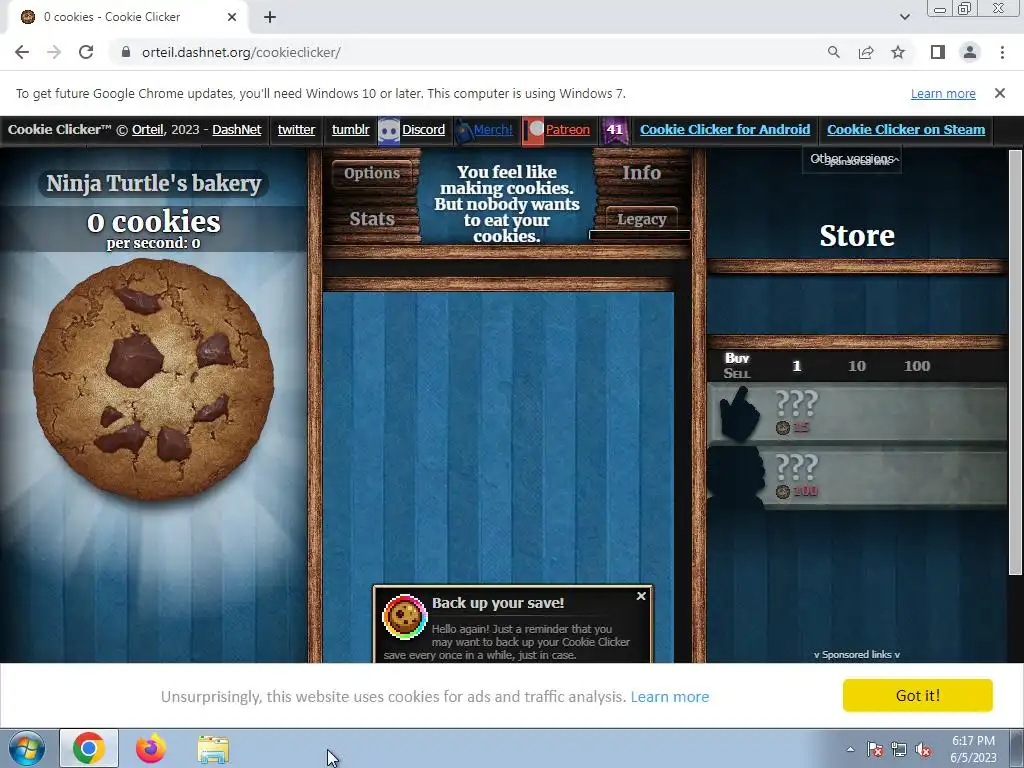
Task: Open the zoom magnifier icon in address bar
Action: [833, 52]
